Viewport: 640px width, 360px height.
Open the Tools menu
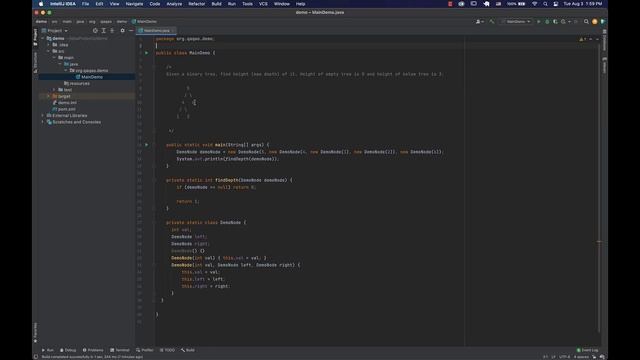[247, 4]
